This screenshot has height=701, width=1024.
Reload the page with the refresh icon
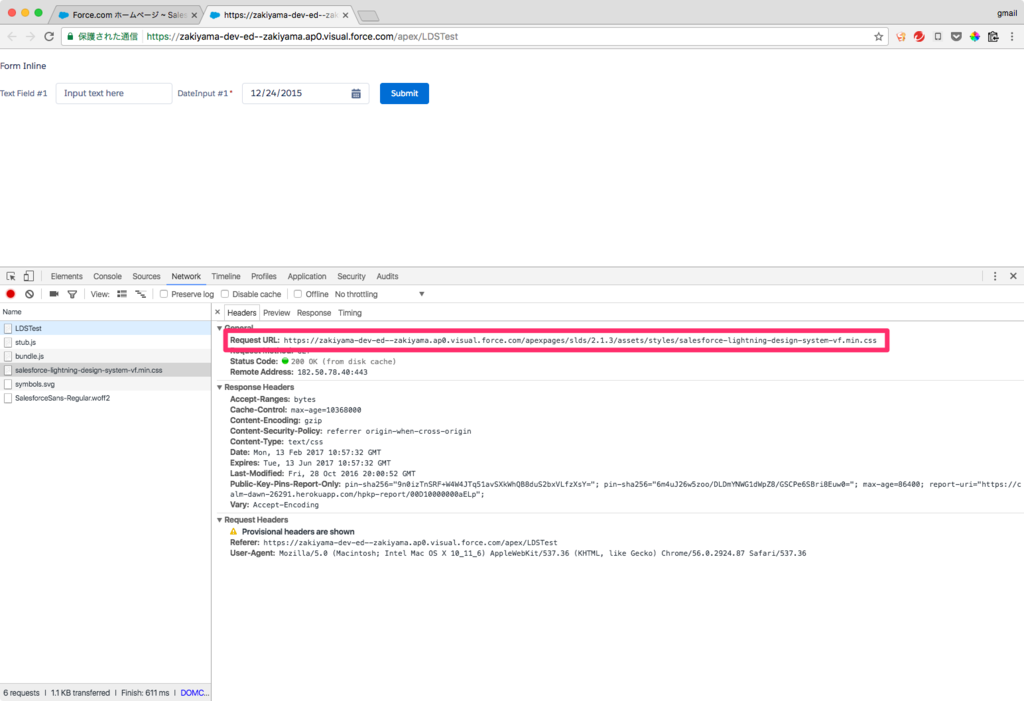point(49,37)
